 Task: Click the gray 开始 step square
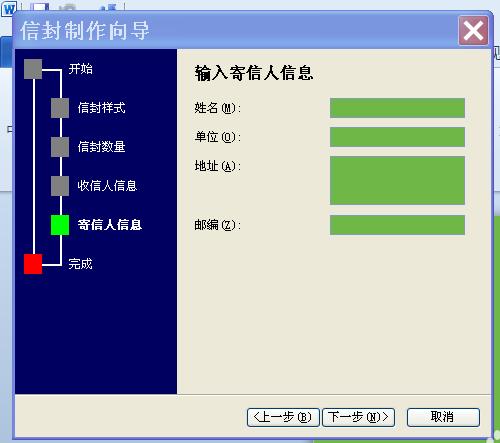33,69
